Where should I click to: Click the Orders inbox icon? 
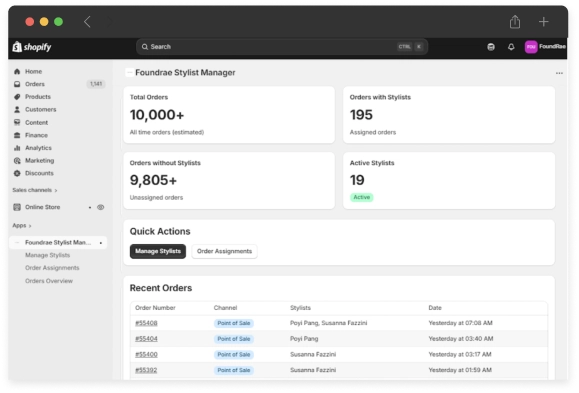coord(17,84)
